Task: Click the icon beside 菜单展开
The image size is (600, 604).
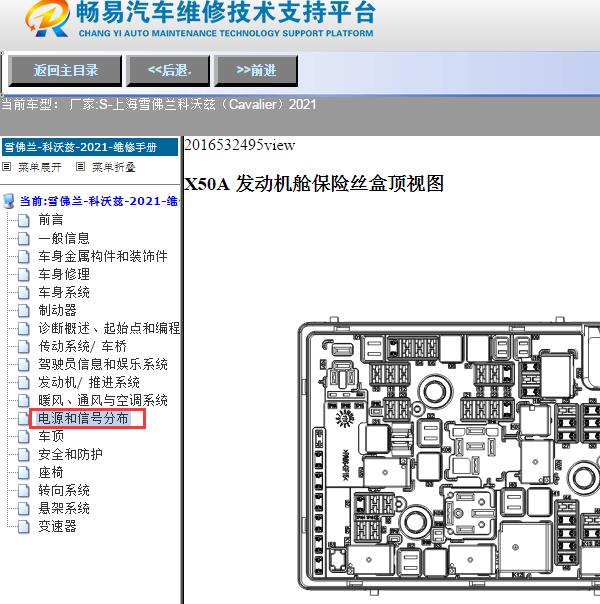Action: pyautogui.click(x=7, y=167)
